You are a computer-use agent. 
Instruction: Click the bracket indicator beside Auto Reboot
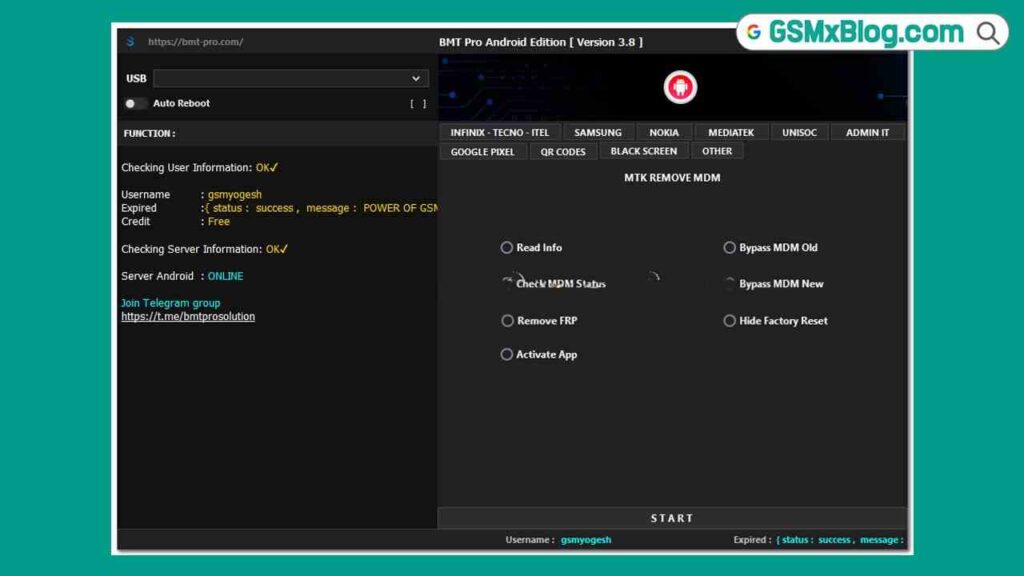click(x=418, y=104)
